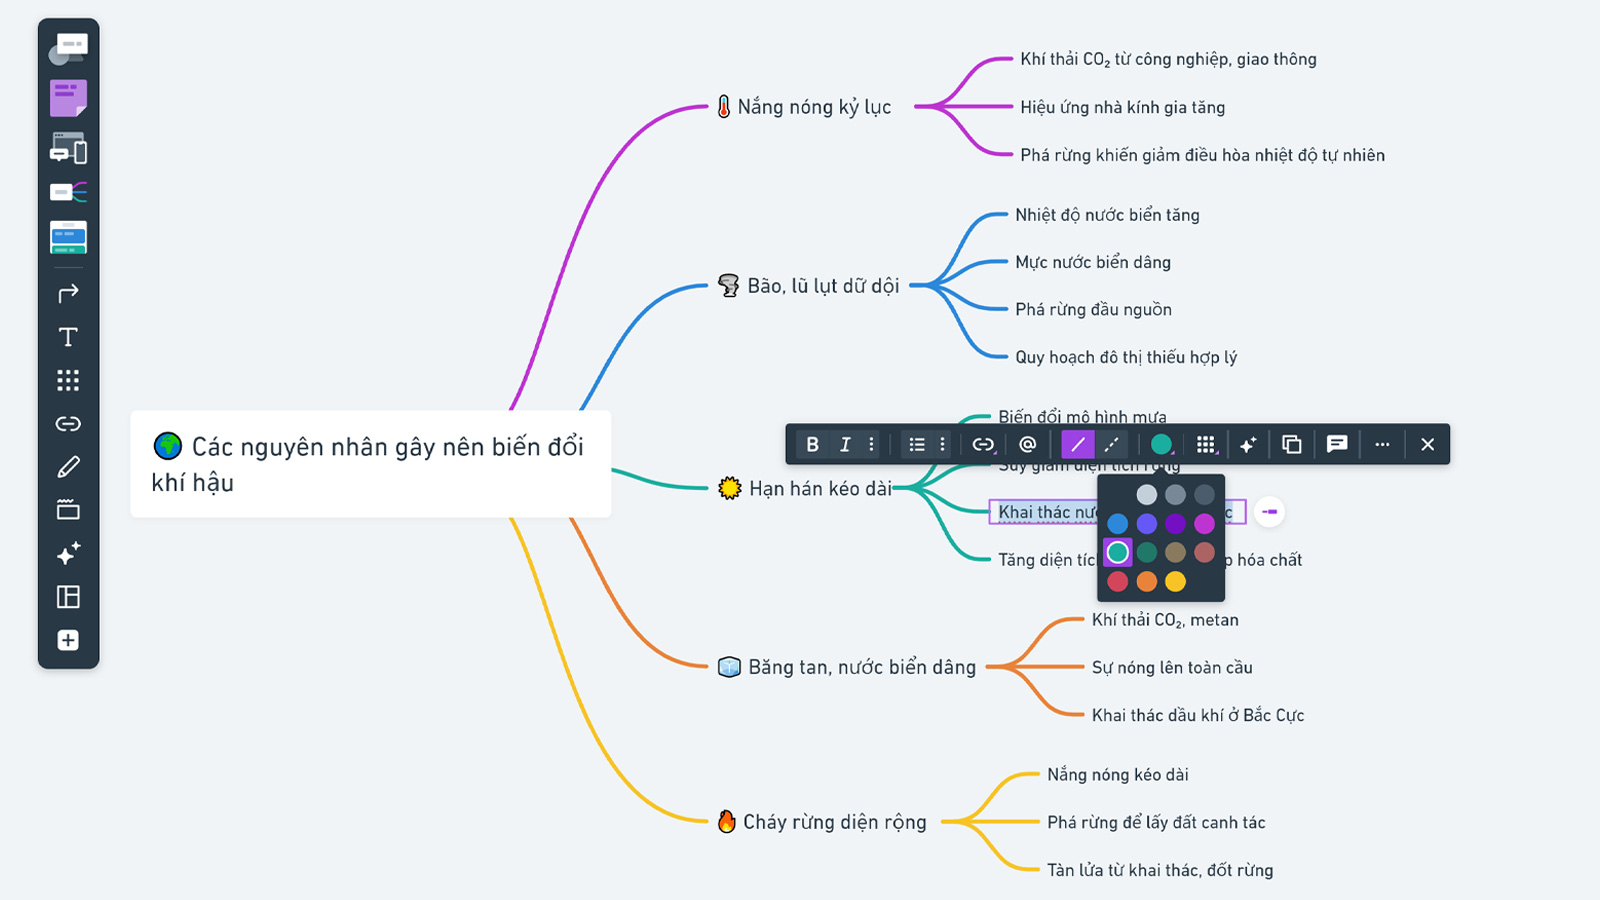This screenshot has width=1600, height=900.
Task: Choose the pen drawing tool
Action: [x=68, y=467]
